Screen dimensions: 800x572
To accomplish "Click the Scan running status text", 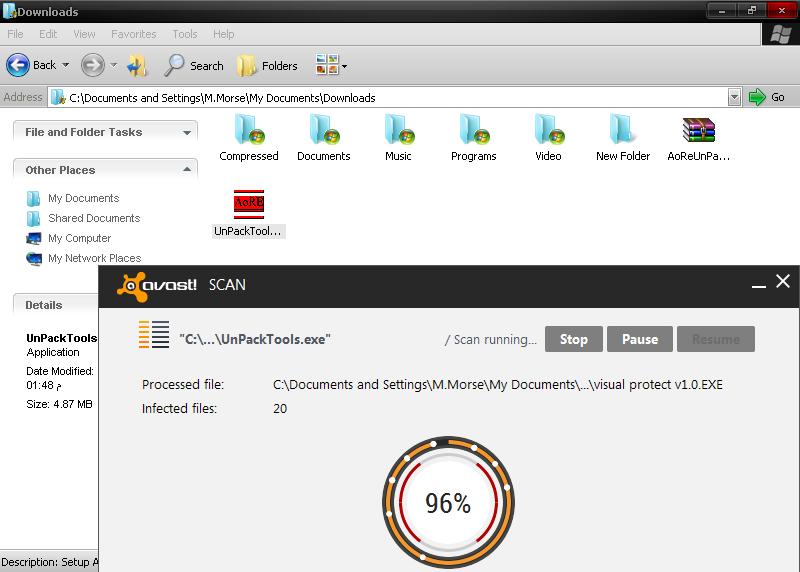I will pos(491,340).
